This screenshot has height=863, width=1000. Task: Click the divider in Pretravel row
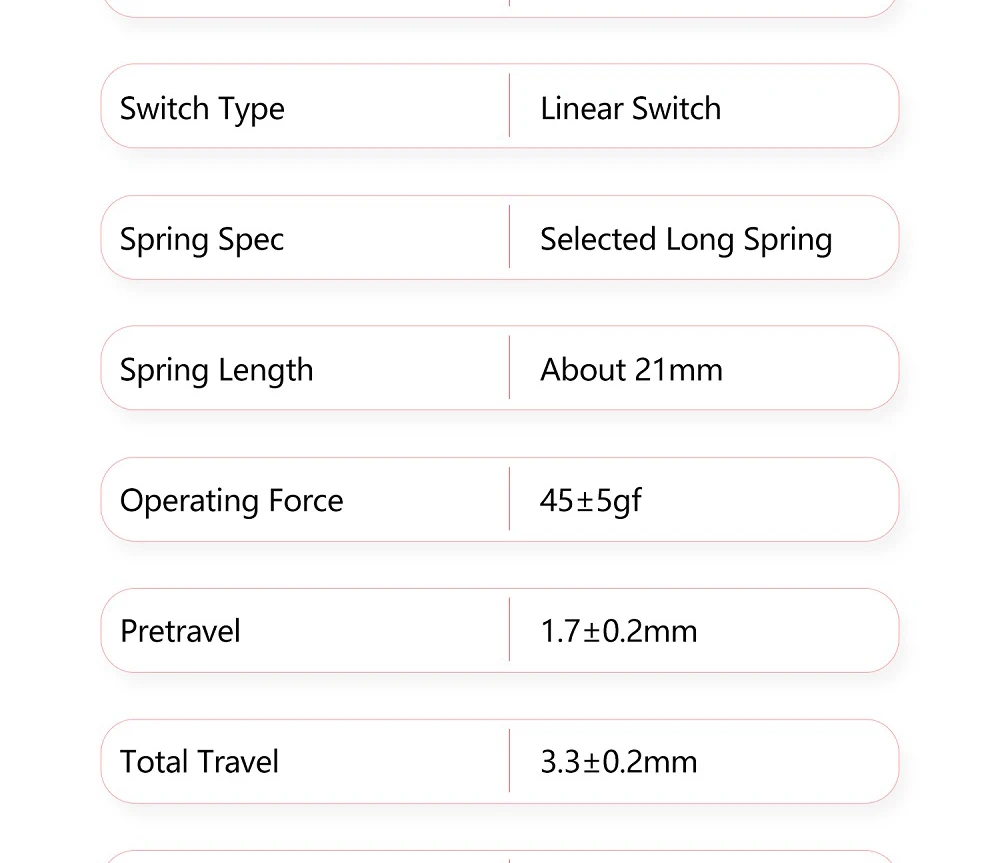[x=509, y=630]
